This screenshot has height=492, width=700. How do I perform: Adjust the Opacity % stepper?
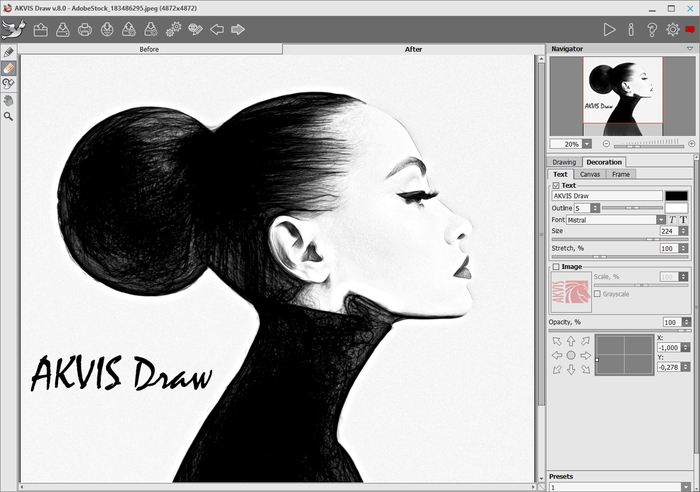[686, 322]
